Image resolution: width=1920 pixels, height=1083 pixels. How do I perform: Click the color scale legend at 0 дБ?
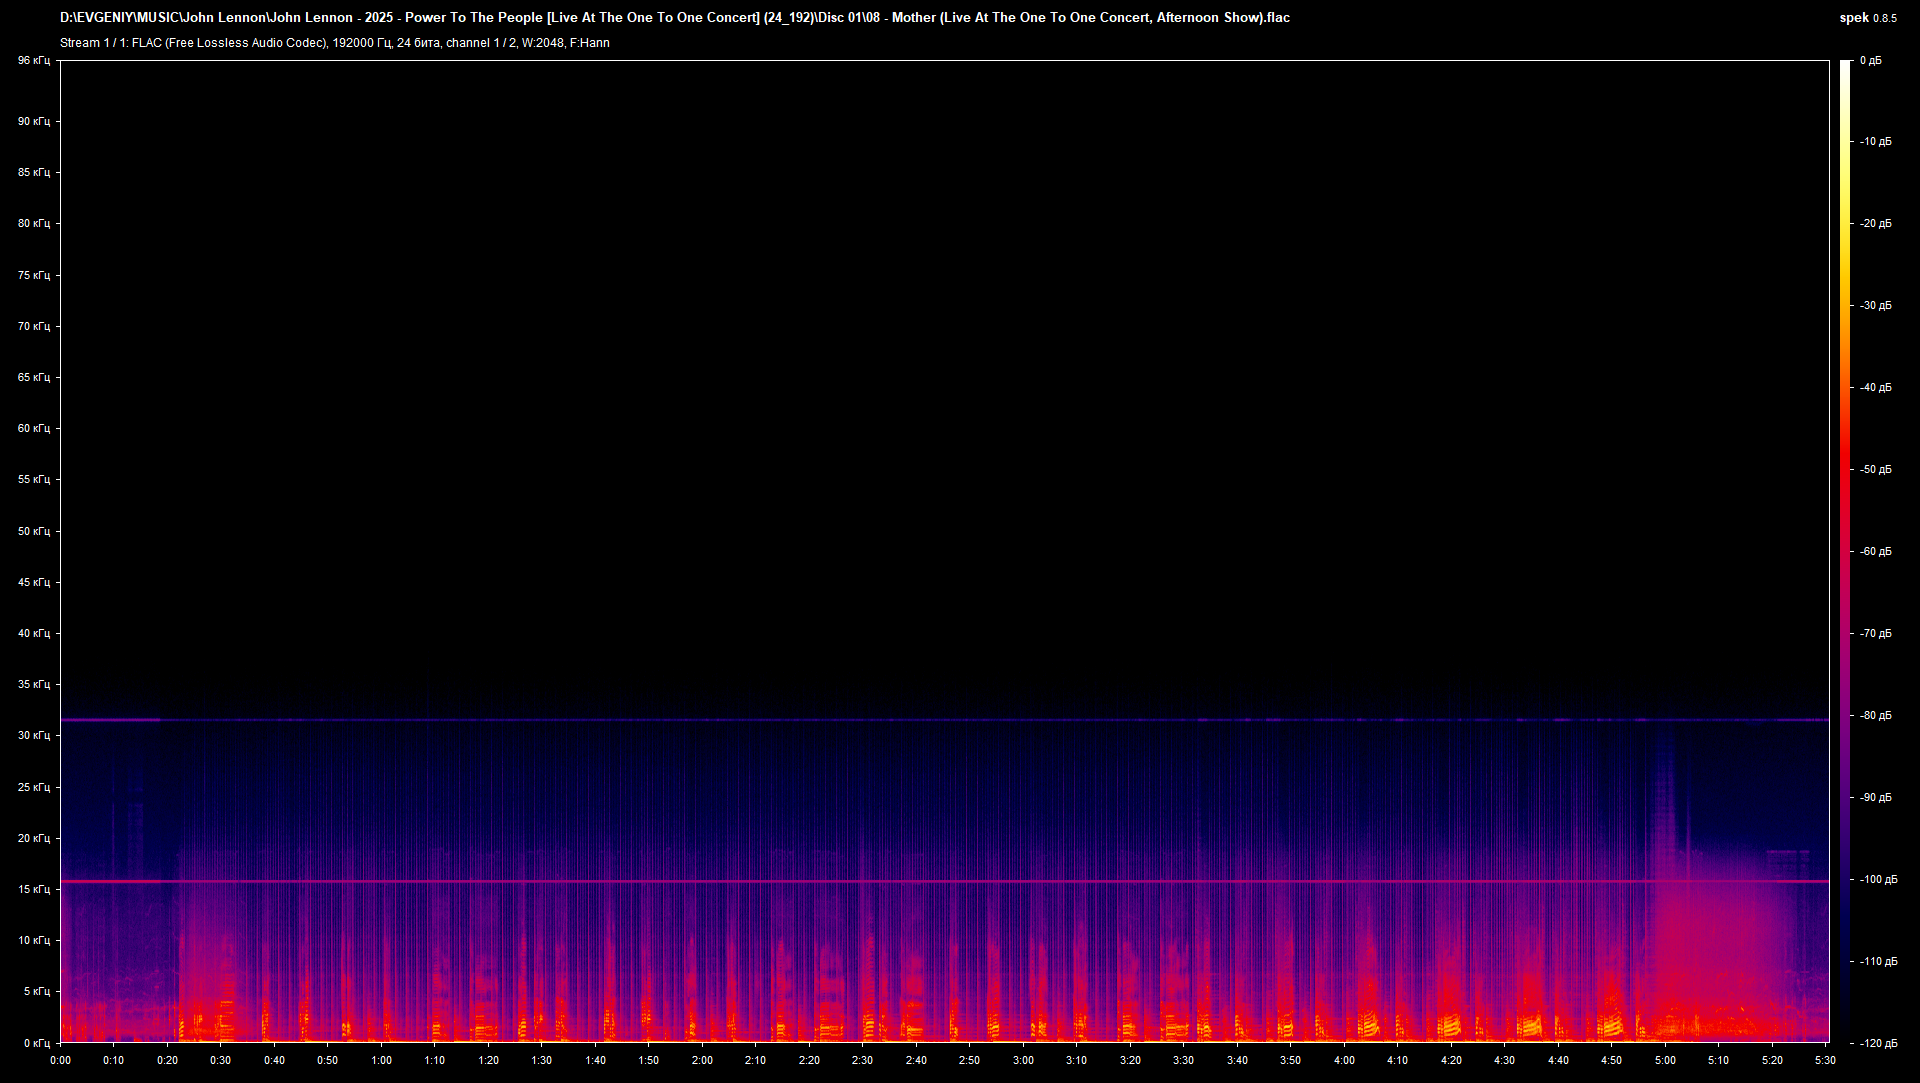(1873, 60)
